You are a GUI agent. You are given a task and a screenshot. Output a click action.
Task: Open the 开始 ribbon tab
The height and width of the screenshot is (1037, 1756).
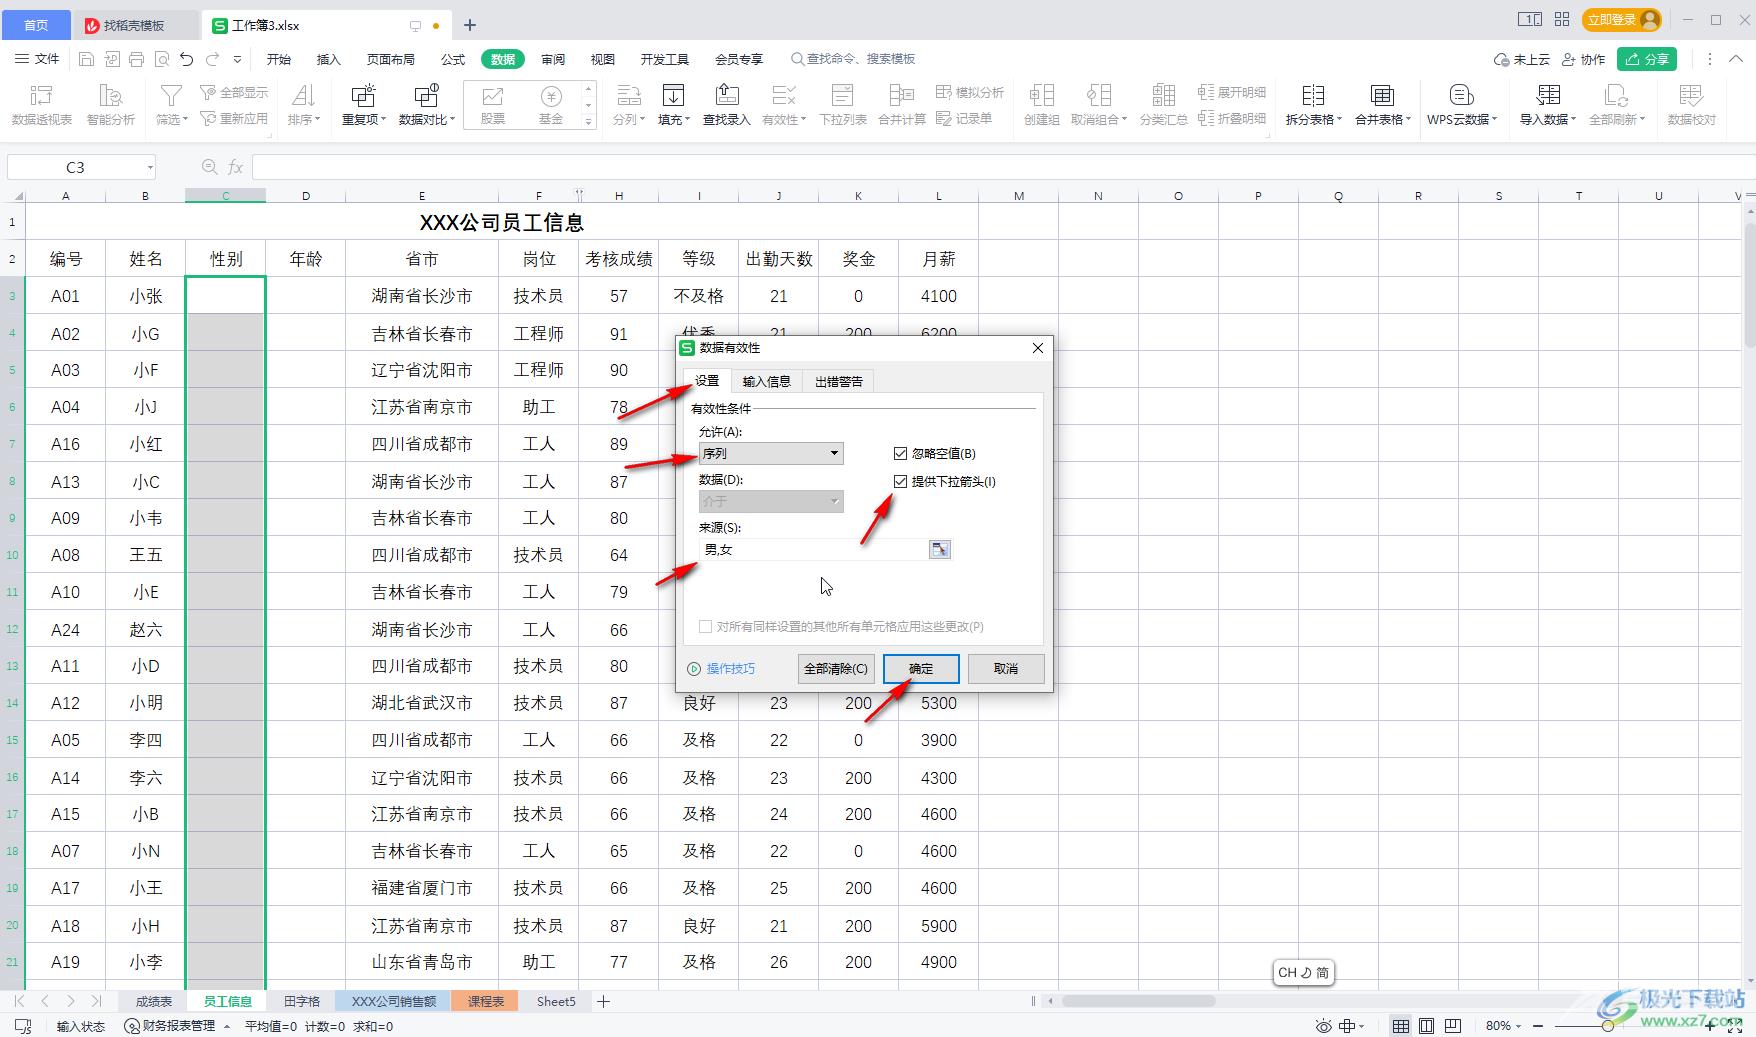(279, 59)
